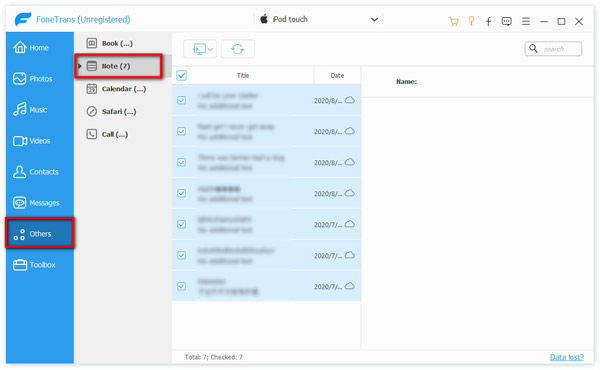Viewport: 600px width, 370px height.
Task: Uncheck the last note's checkbox
Action: pyautogui.click(x=182, y=286)
